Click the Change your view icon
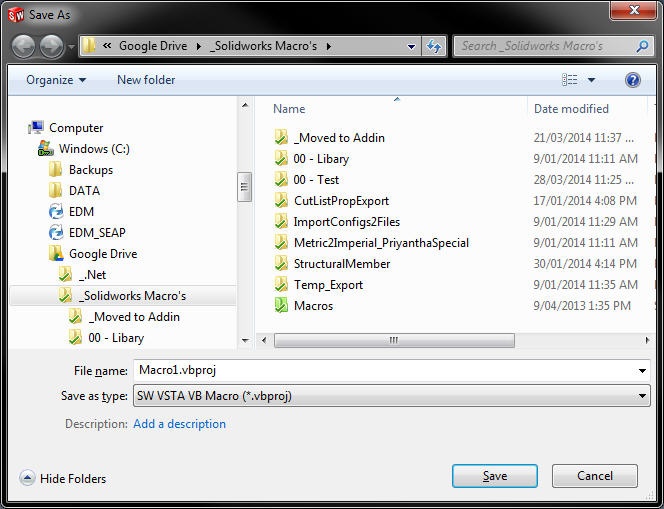The height and width of the screenshot is (509, 664). point(570,80)
